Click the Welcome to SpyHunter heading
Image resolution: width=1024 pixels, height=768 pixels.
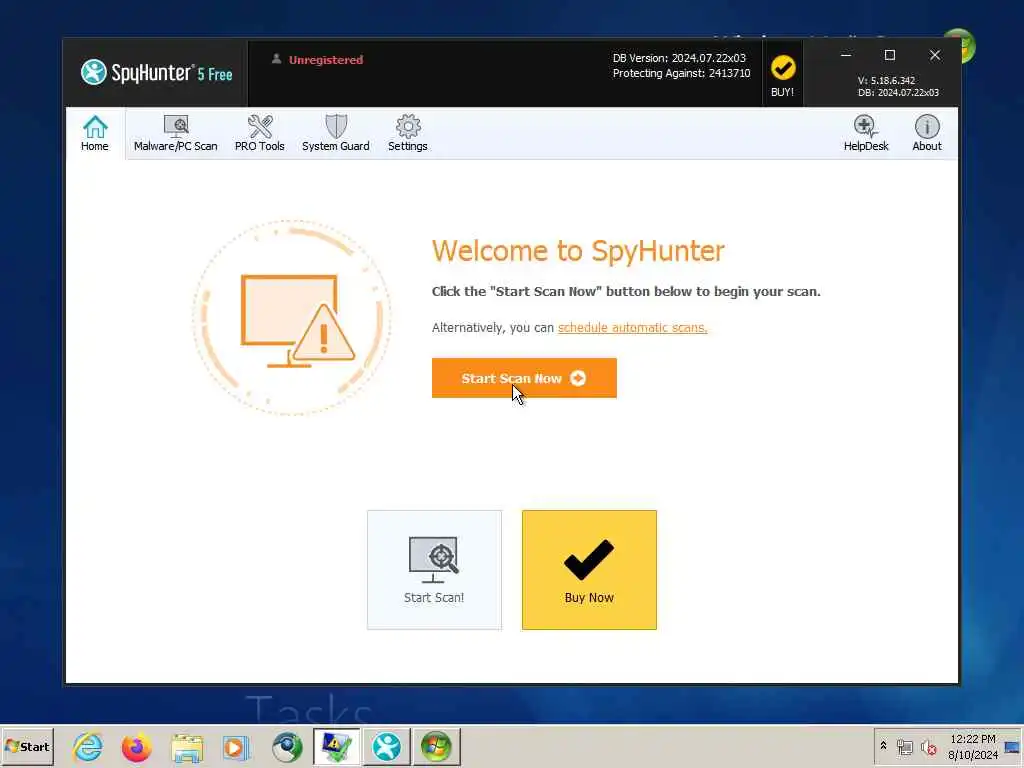pyautogui.click(x=578, y=251)
